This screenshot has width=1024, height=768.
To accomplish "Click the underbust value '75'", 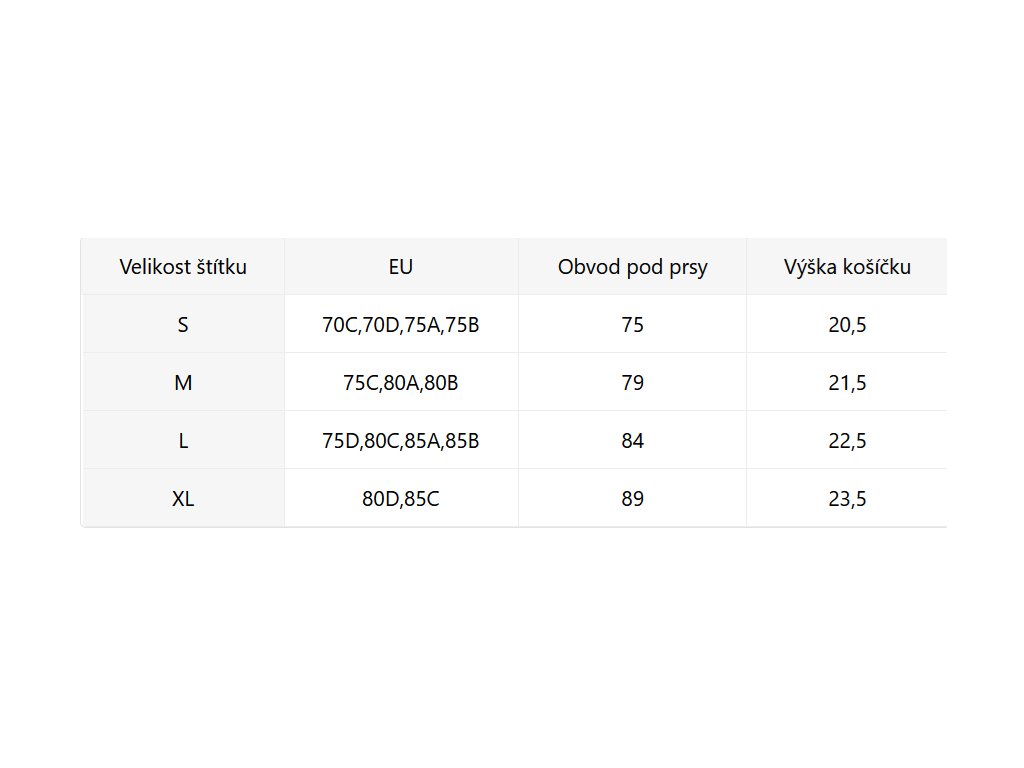I will (x=632, y=325).
